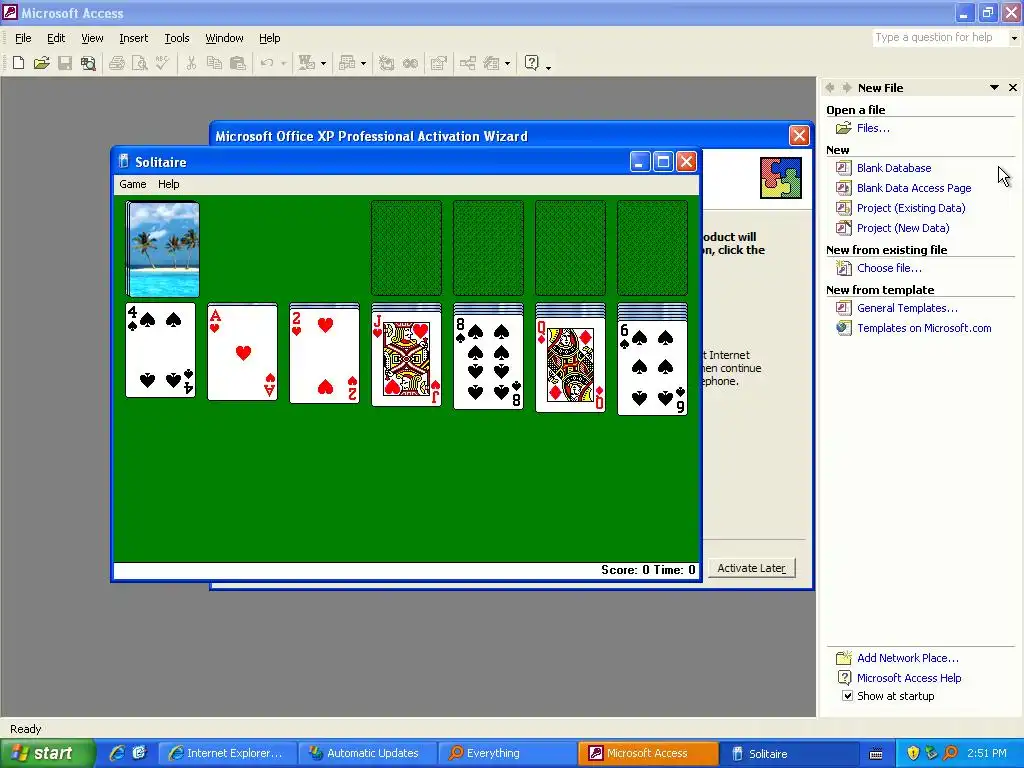Click the 'Type a question for help' box
The height and width of the screenshot is (768, 1024).
point(940,38)
